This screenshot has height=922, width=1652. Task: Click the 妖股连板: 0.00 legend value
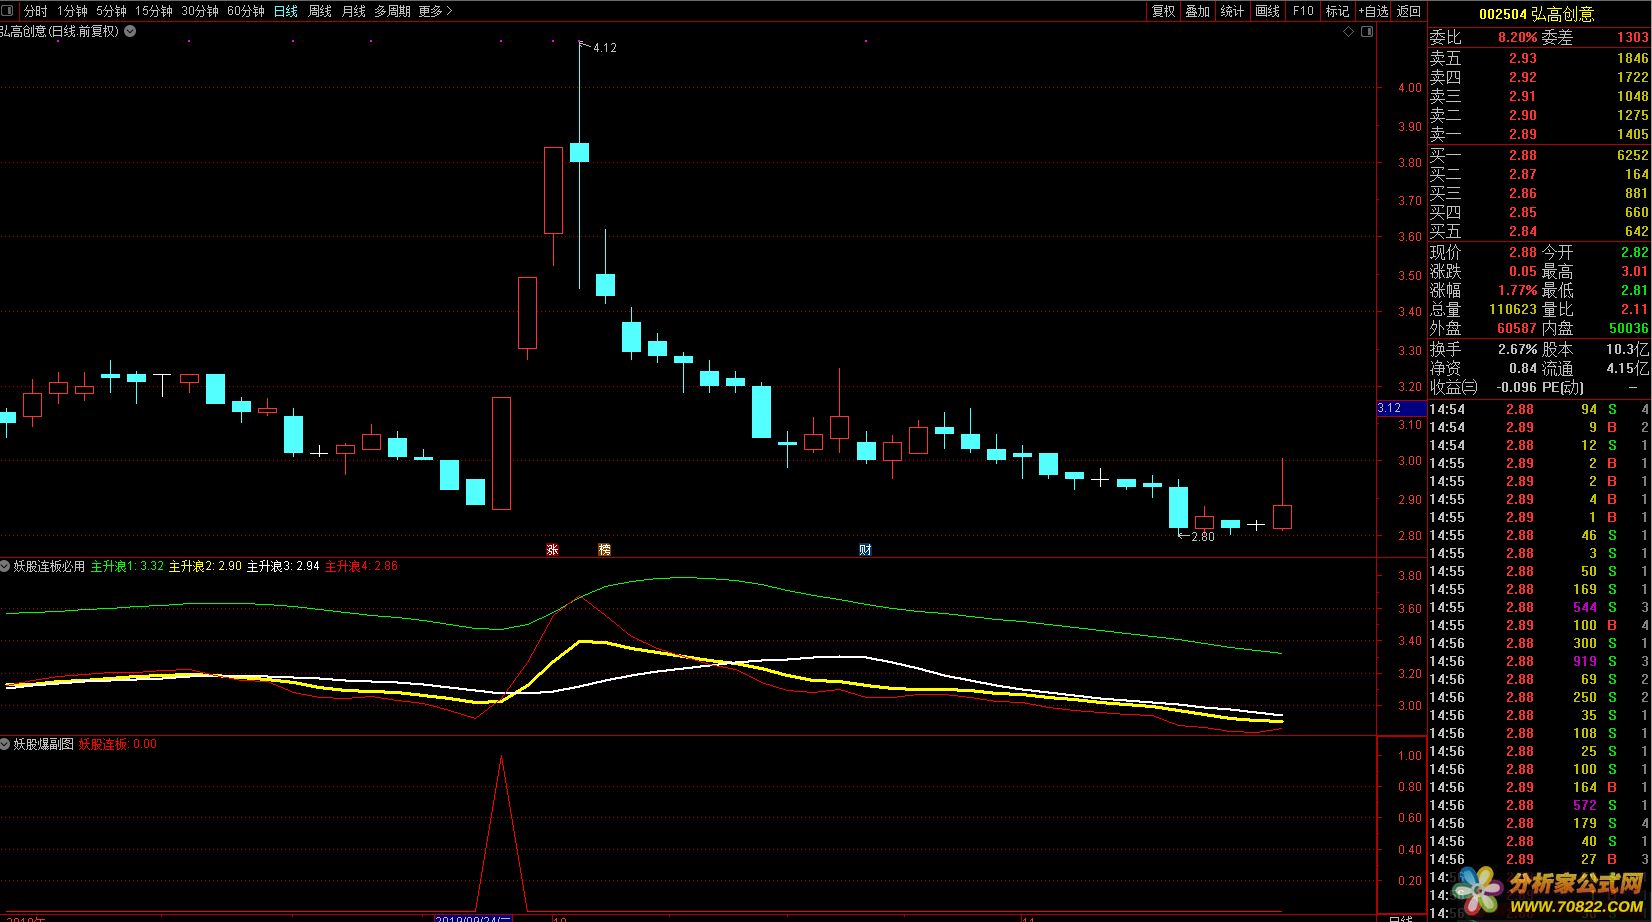pos(117,744)
